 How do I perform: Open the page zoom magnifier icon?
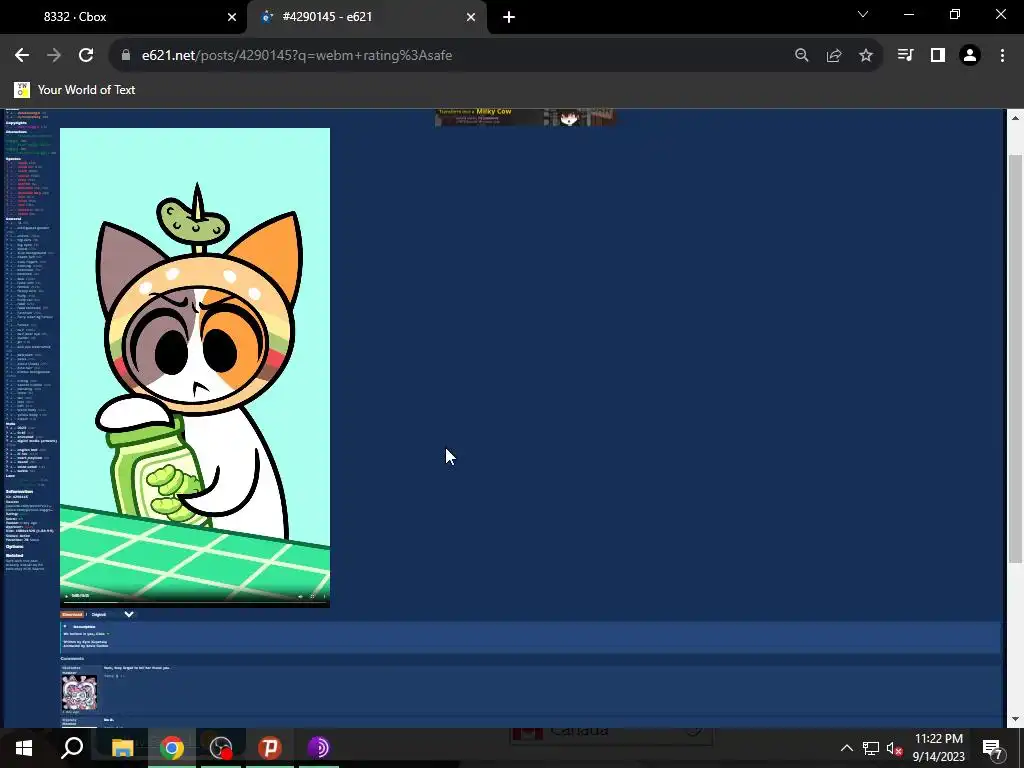click(802, 56)
